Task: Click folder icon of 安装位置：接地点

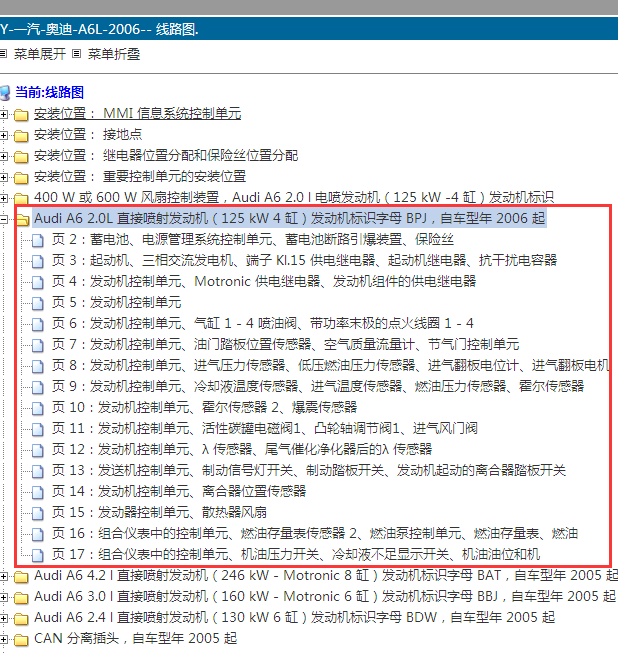Action: 21,135
